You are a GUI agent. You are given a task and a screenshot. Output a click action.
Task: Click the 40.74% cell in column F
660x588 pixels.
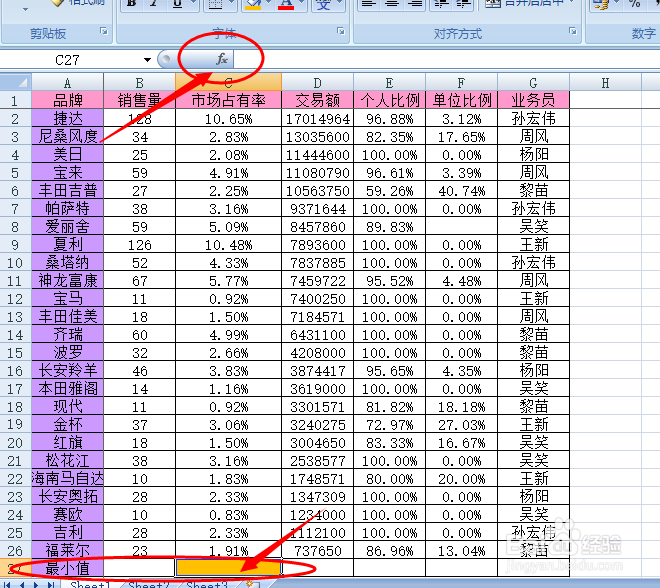pyautogui.click(x=461, y=191)
